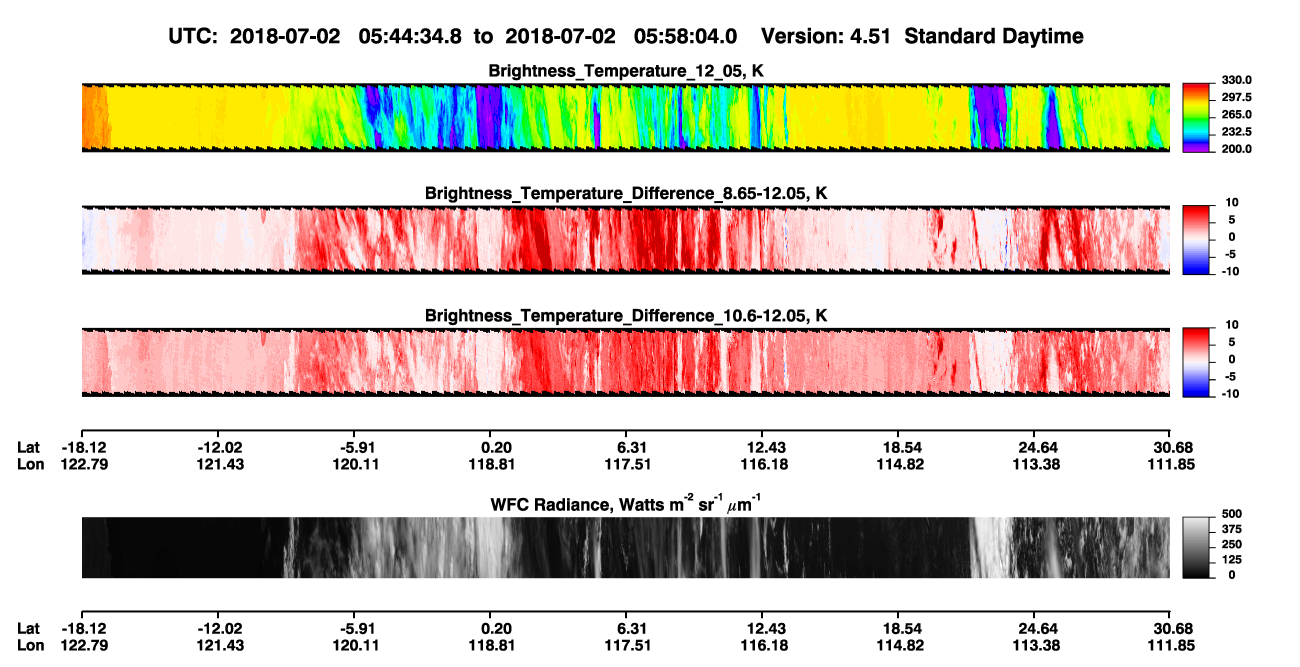Viewport: 1300px width, 667px height.
Task: Click latitude tick -18.12 on the lower axis
Action: (84, 628)
